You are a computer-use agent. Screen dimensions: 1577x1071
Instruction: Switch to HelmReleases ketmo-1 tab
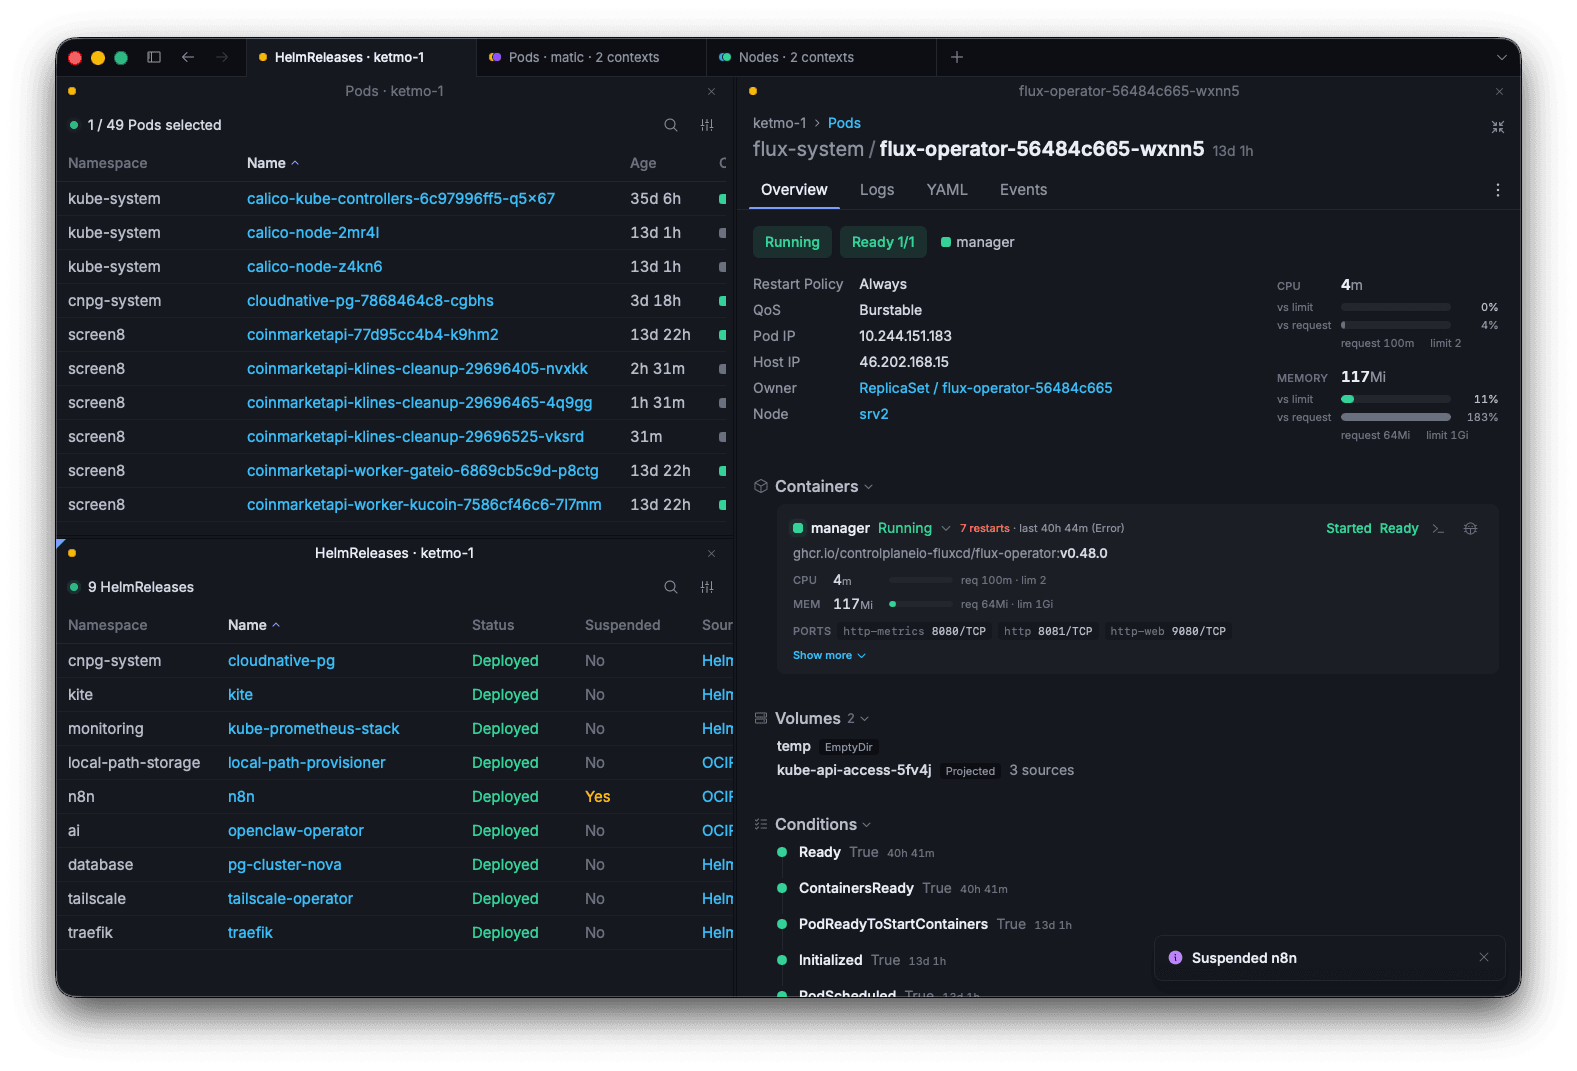point(362,57)
